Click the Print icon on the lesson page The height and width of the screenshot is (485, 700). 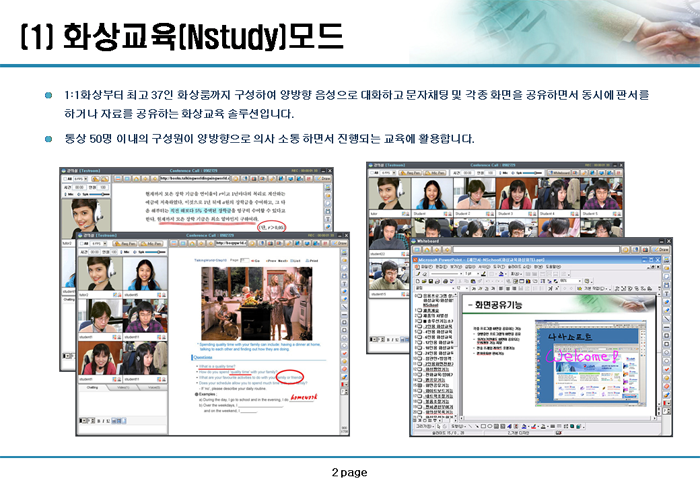tap(311, 260)
